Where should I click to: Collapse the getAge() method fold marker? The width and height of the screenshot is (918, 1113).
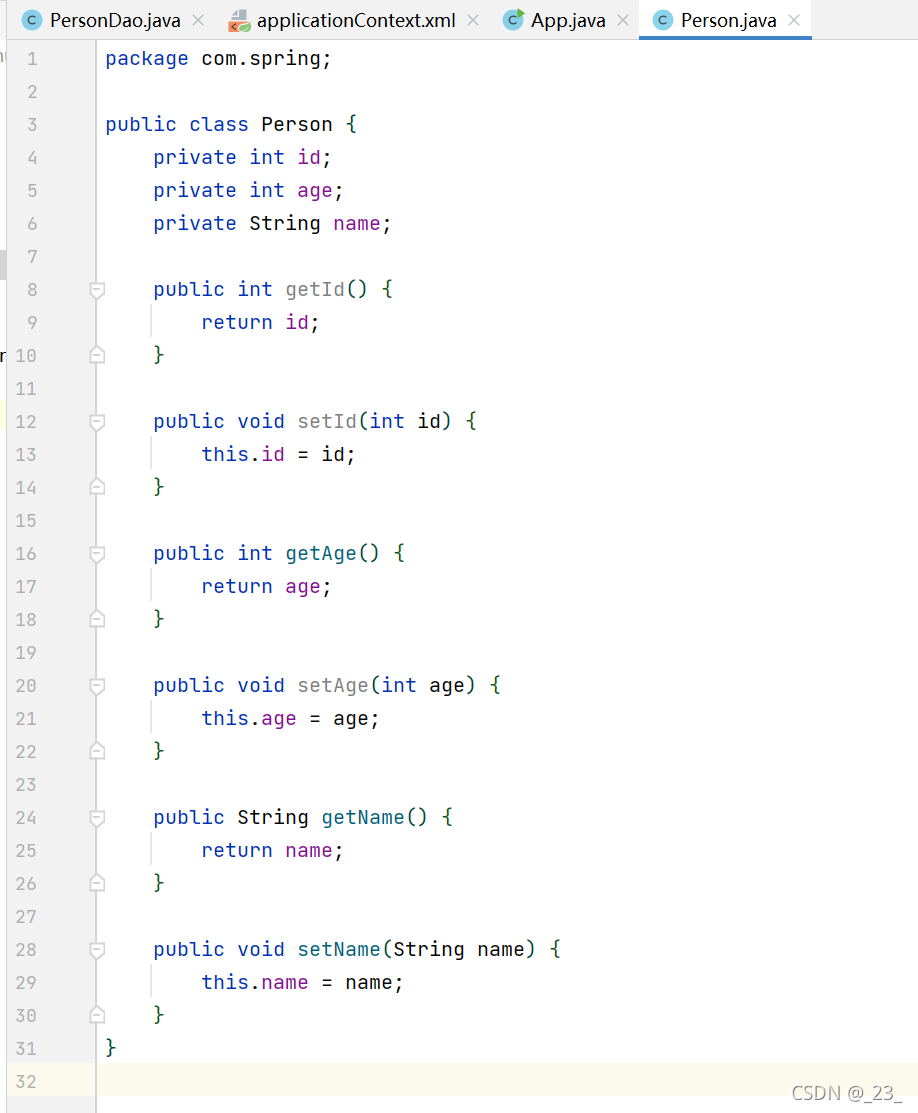pos(97,554)
